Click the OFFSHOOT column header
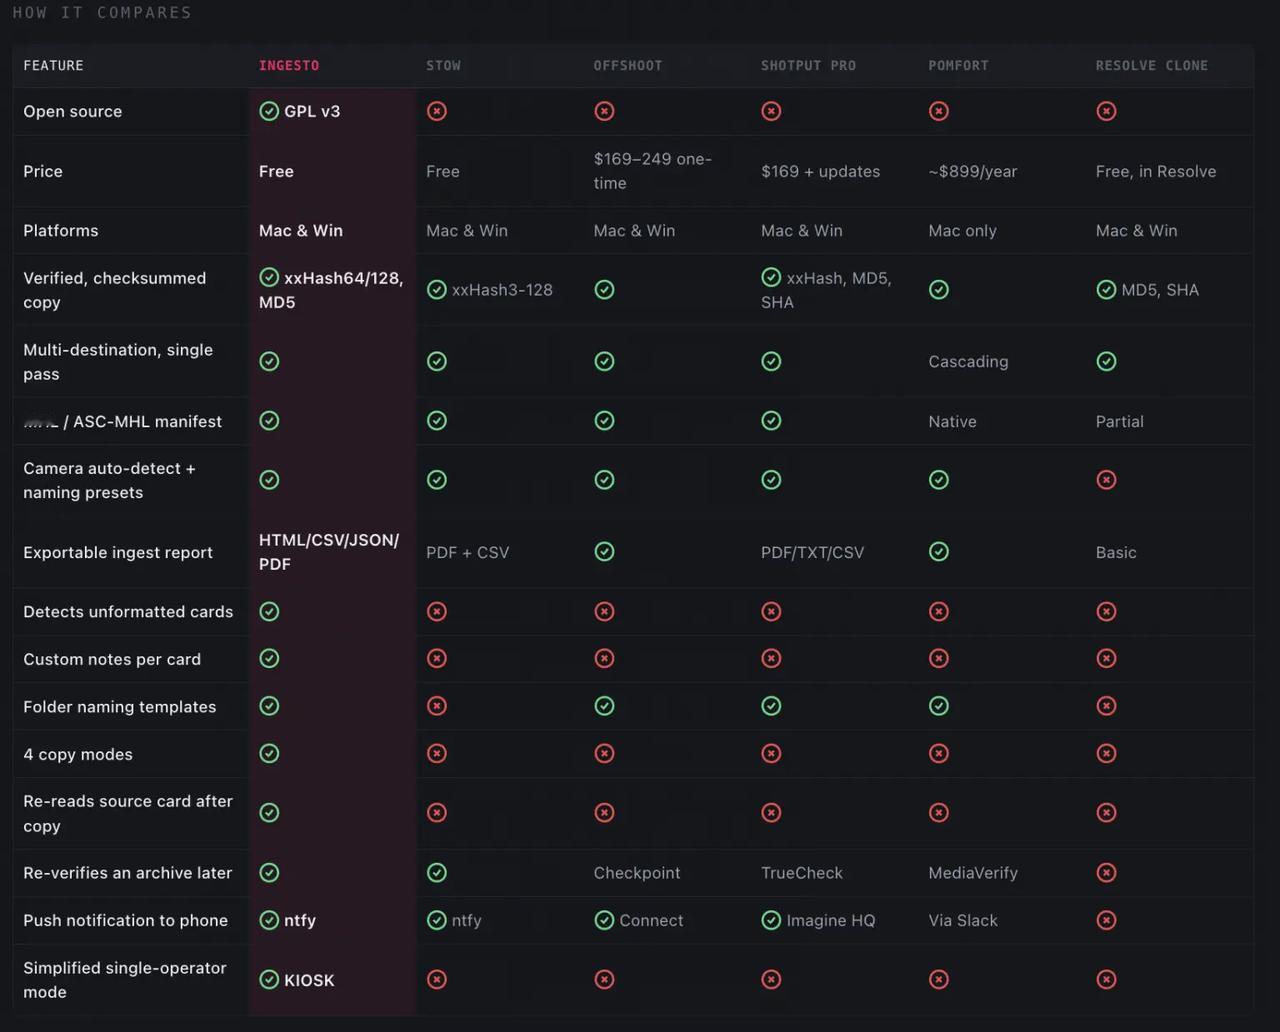 click(628, 66)
